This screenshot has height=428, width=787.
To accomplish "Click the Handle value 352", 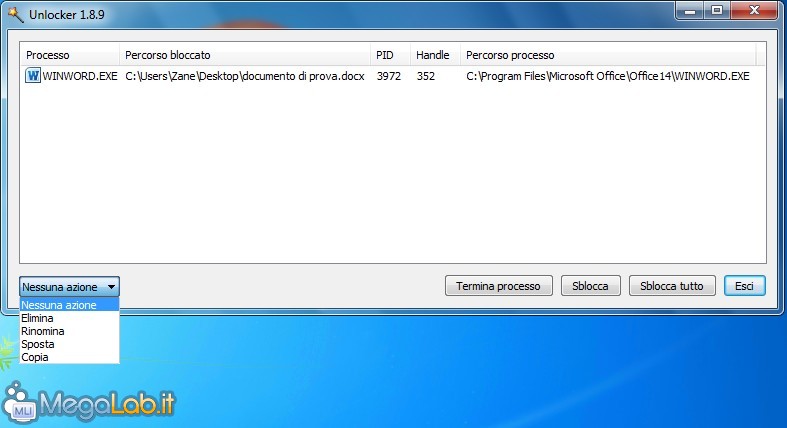I will pyautogui.click(x=426, y=76).
